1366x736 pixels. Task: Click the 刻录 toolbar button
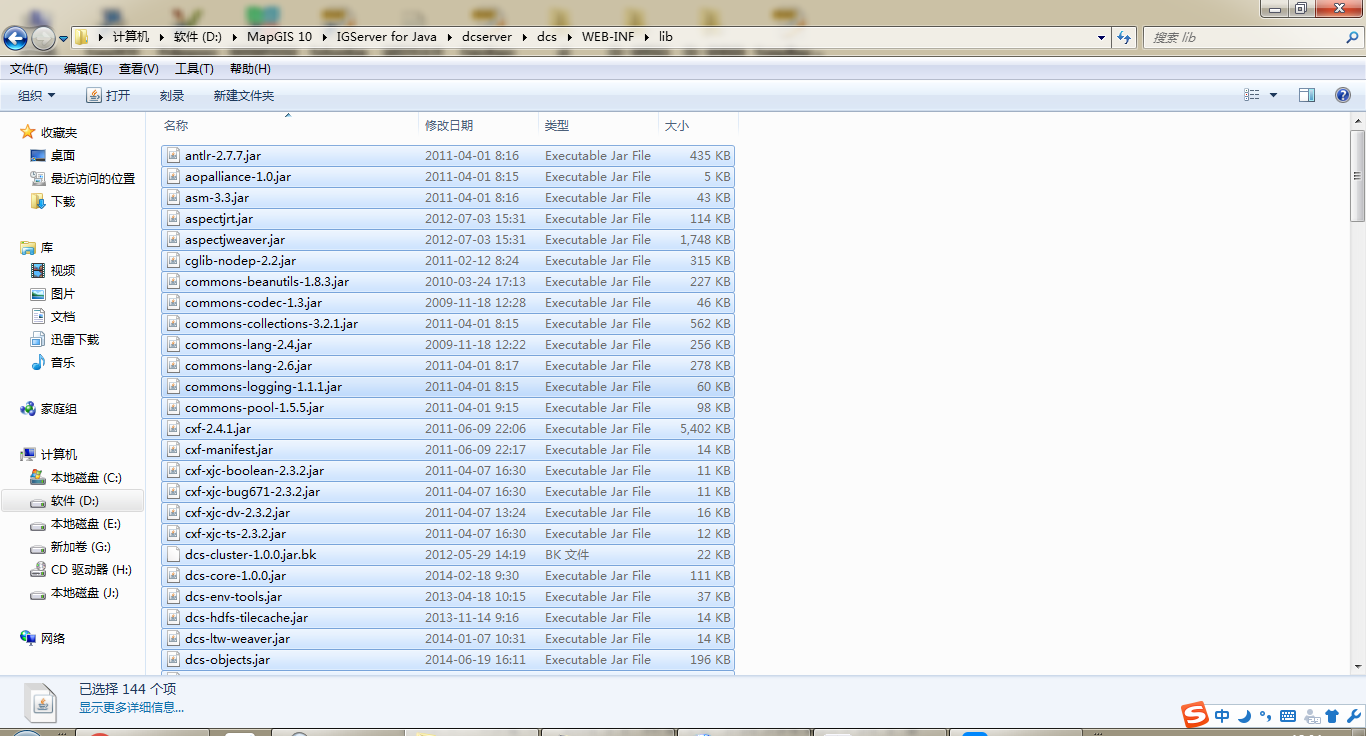click(172, 95)
